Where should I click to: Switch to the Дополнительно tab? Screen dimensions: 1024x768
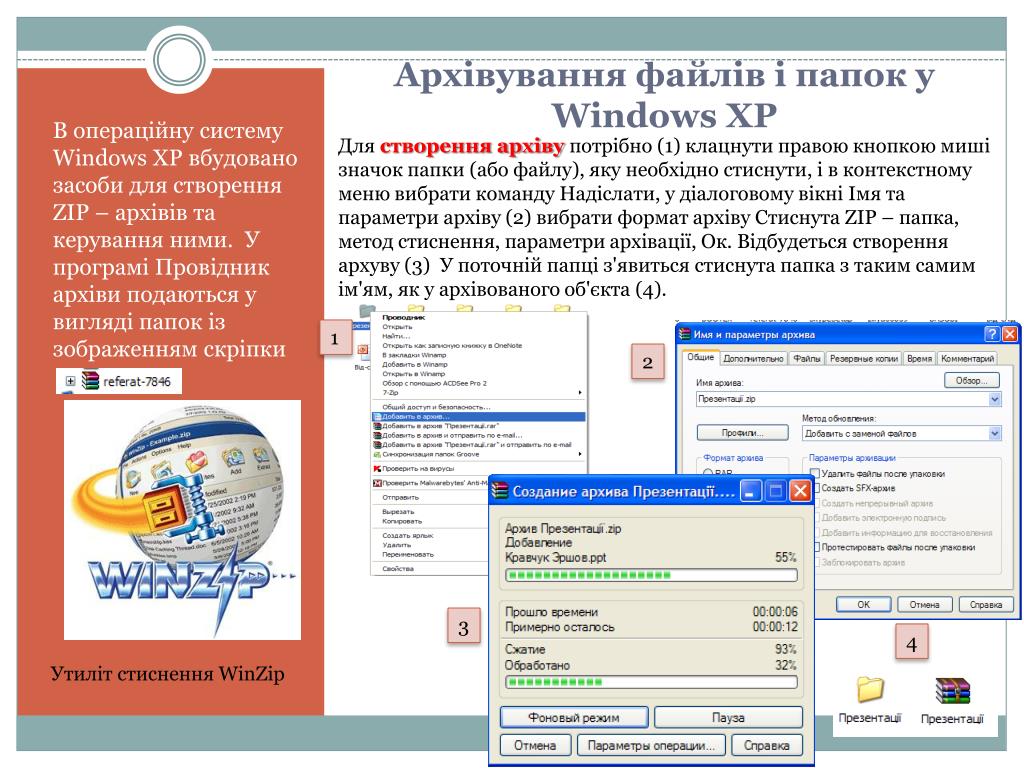(x=753, y=359)
